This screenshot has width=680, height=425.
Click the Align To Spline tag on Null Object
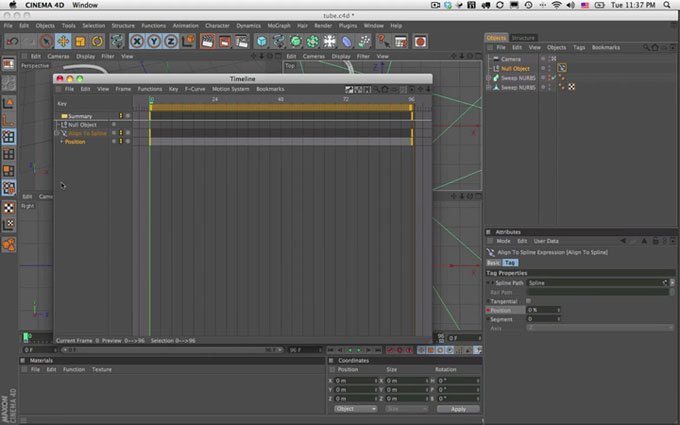[562, 68]
